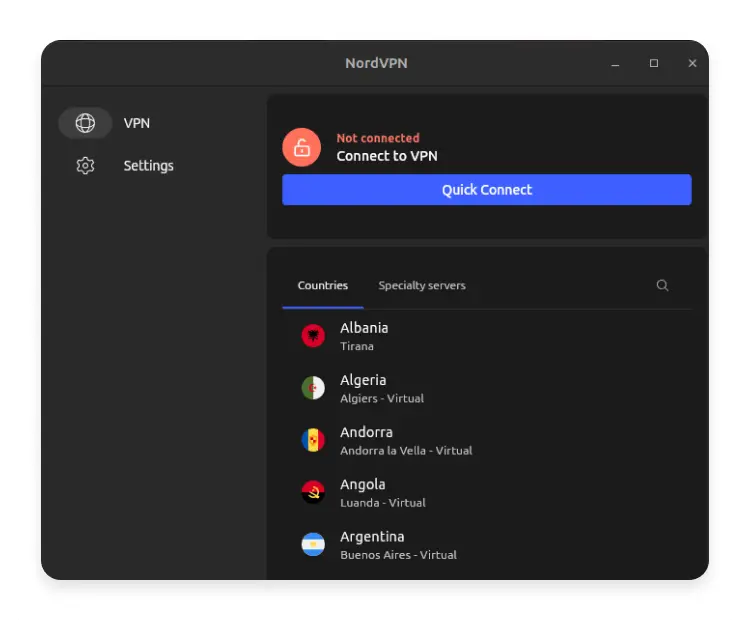Maximize the NordVPN window
Image resolution: width=750 pixels, height=620 pixels.
pyautogui.click(x=654, y=63)
